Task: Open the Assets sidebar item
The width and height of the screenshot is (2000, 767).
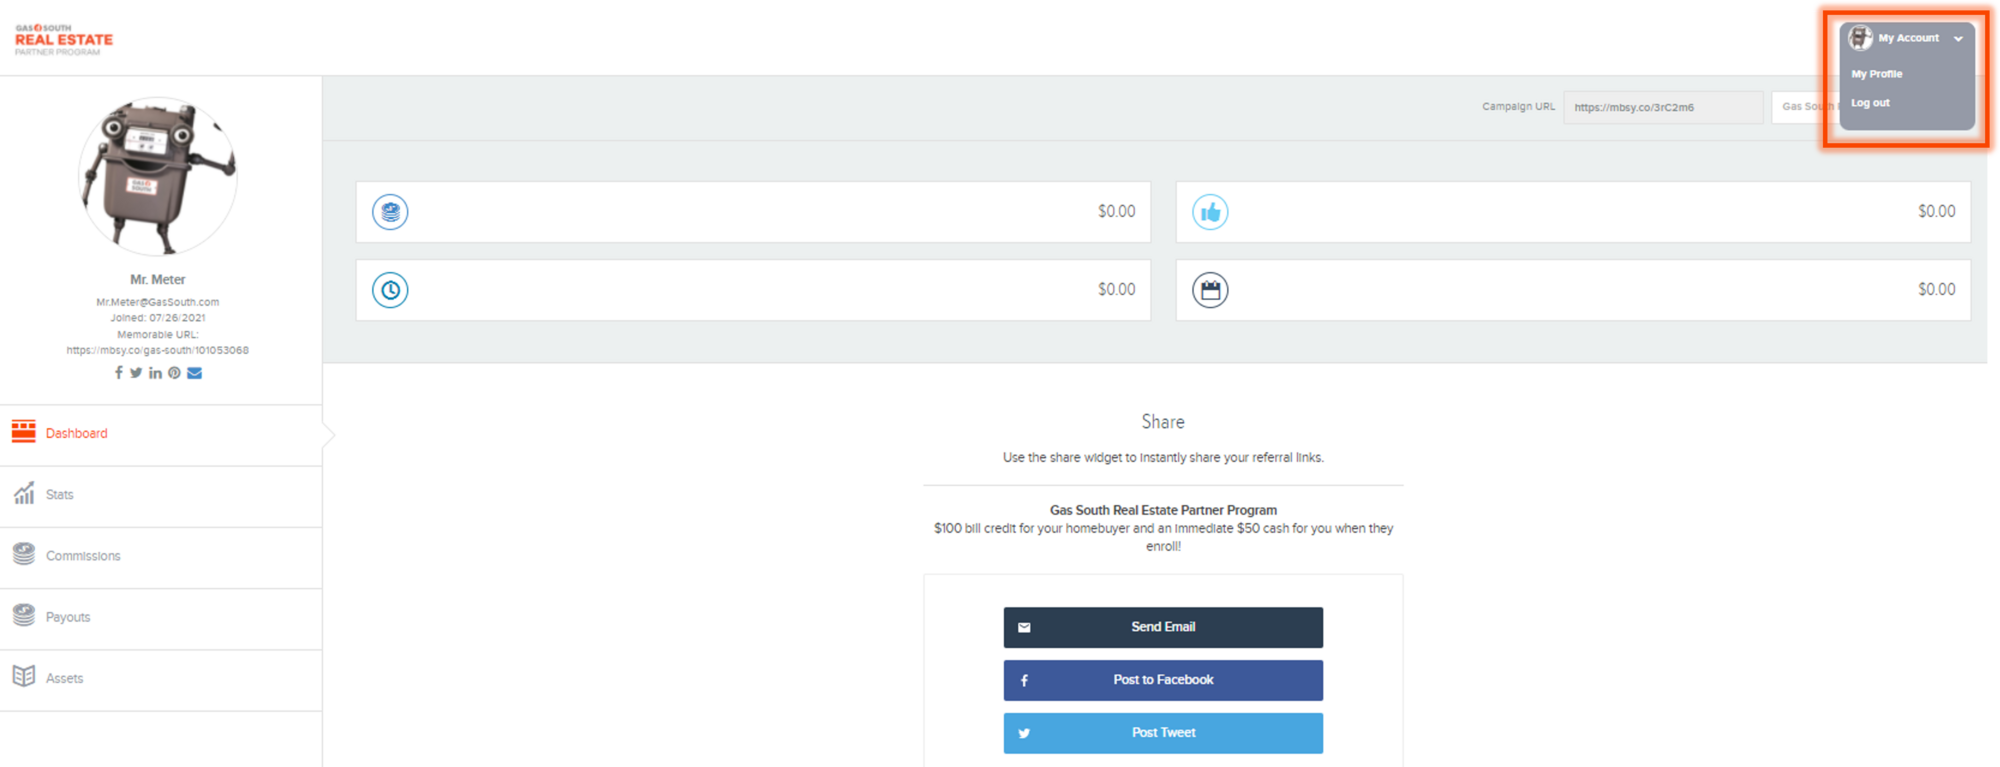Action: point(161,678)
